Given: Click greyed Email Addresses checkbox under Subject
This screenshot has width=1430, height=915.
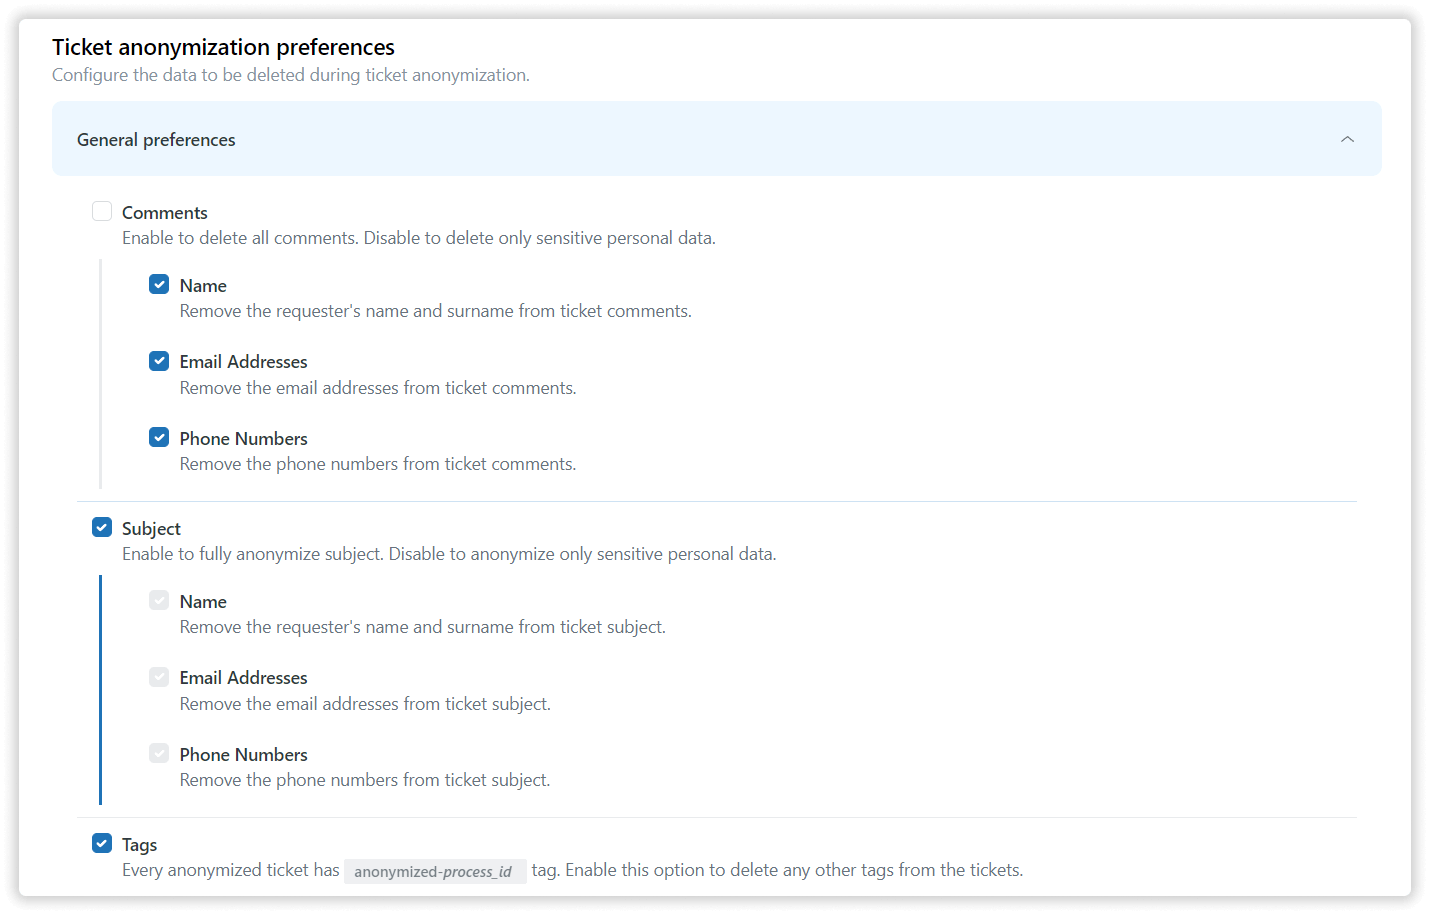Looking at the screenshot, I should click(x=159, y=677).
